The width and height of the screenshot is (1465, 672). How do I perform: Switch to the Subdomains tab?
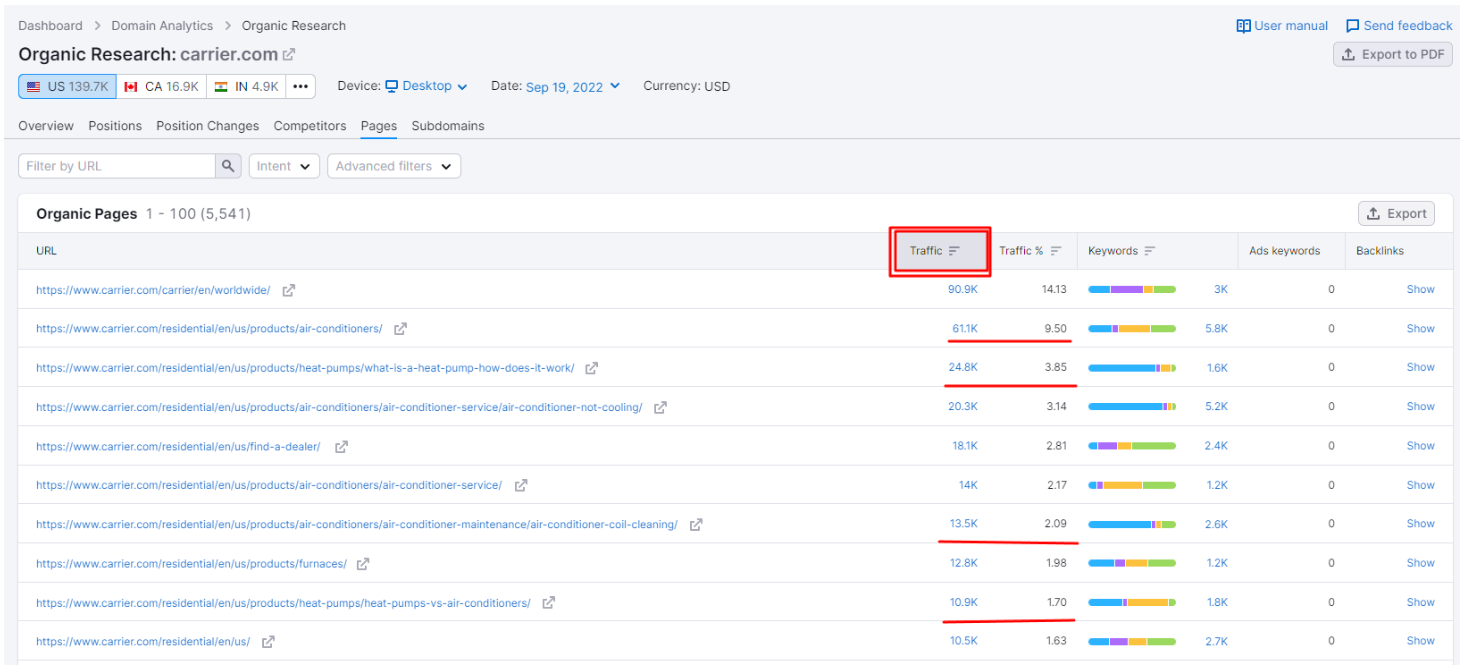point(448,126)
